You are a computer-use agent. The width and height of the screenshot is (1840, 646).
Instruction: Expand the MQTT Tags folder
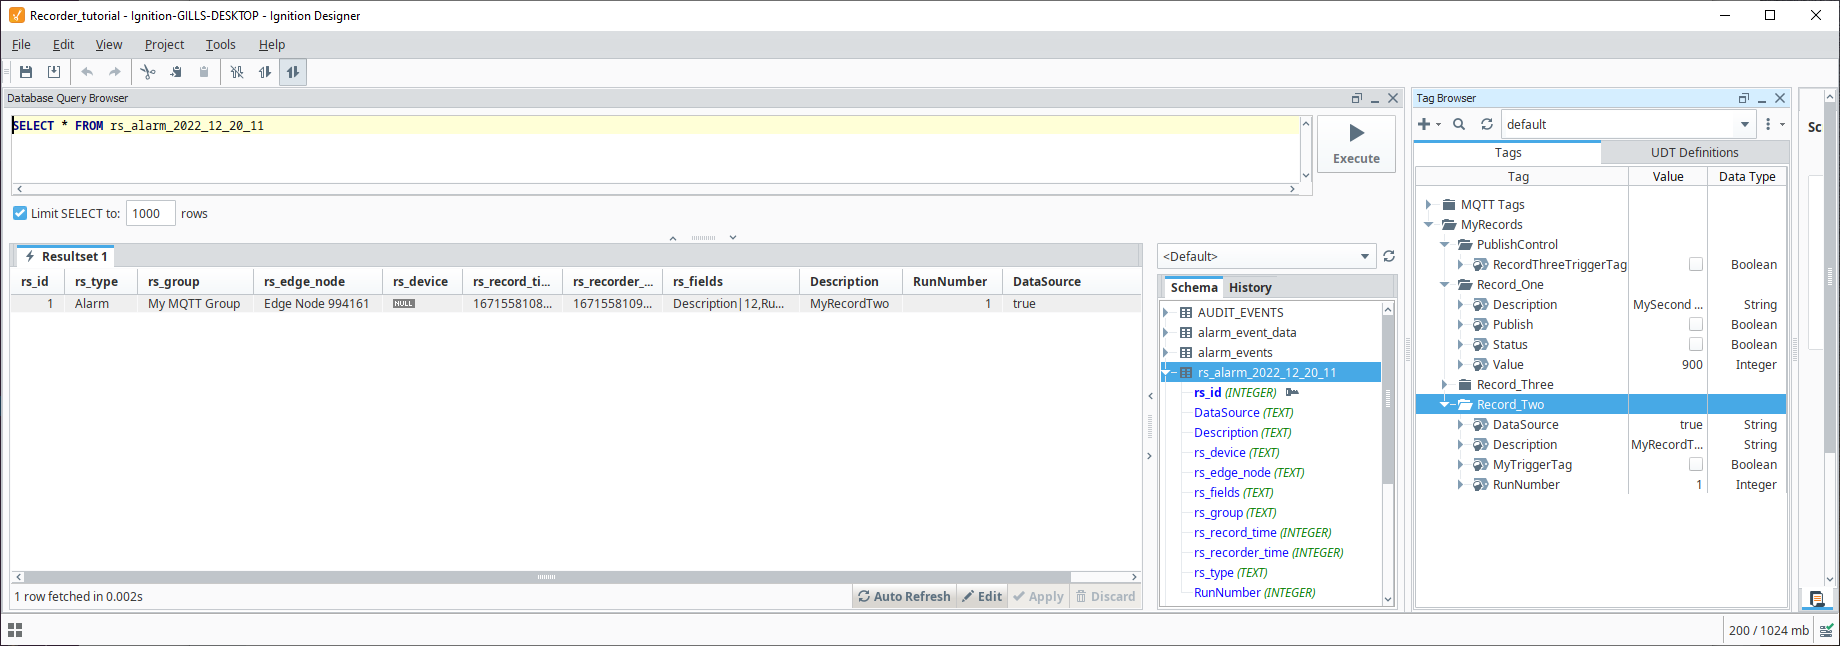[1429, 205]
